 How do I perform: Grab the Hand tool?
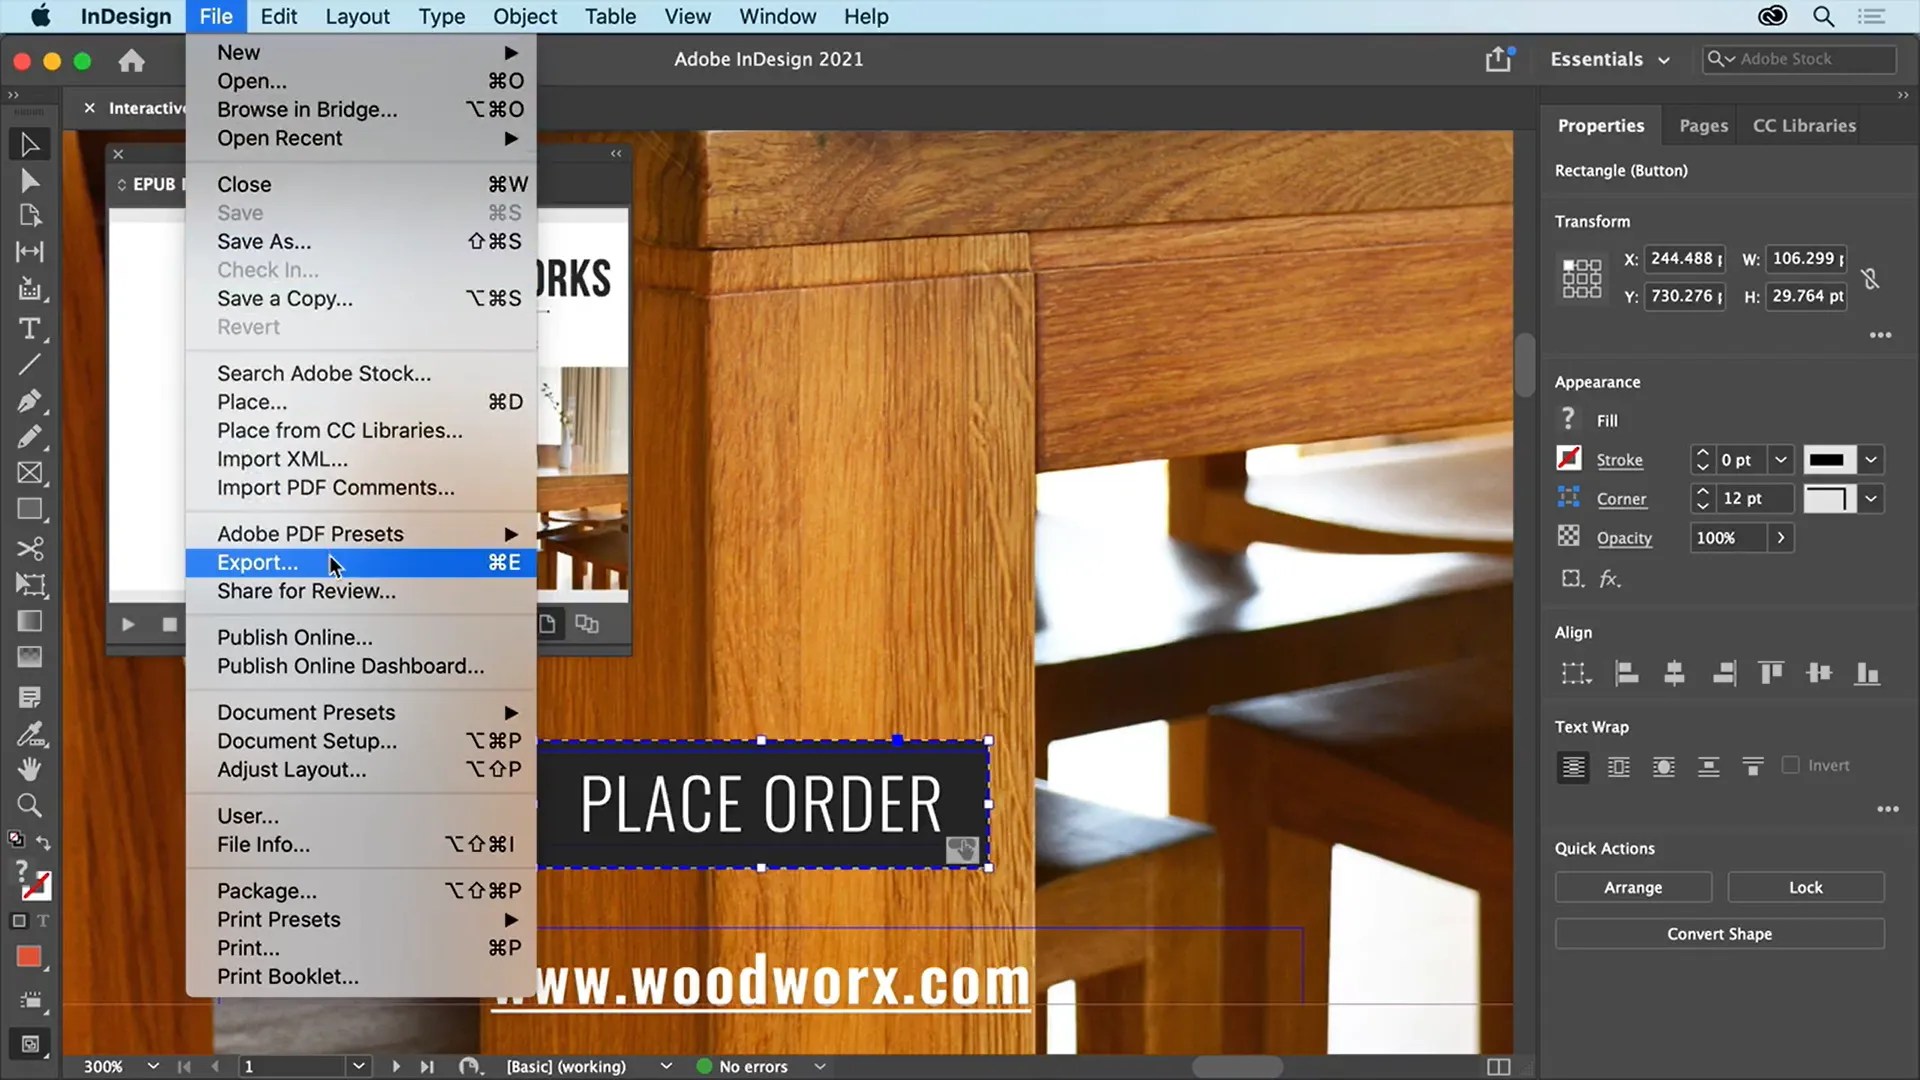[x=29, y=768]
